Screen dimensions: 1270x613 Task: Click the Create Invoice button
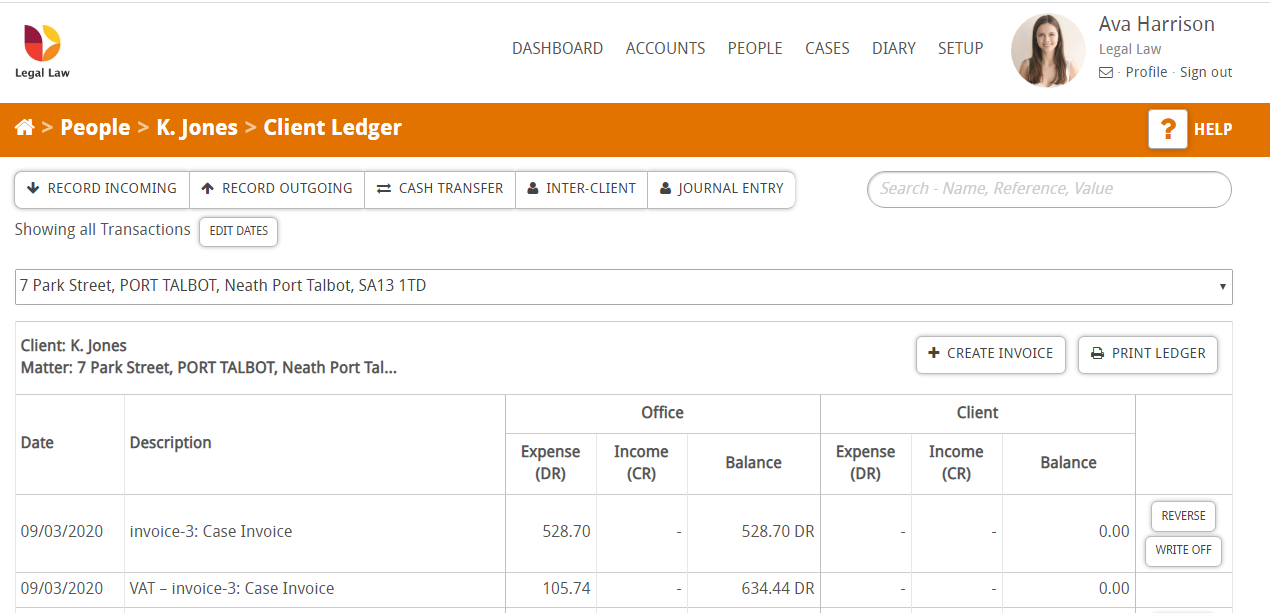(x=990, y=354)
